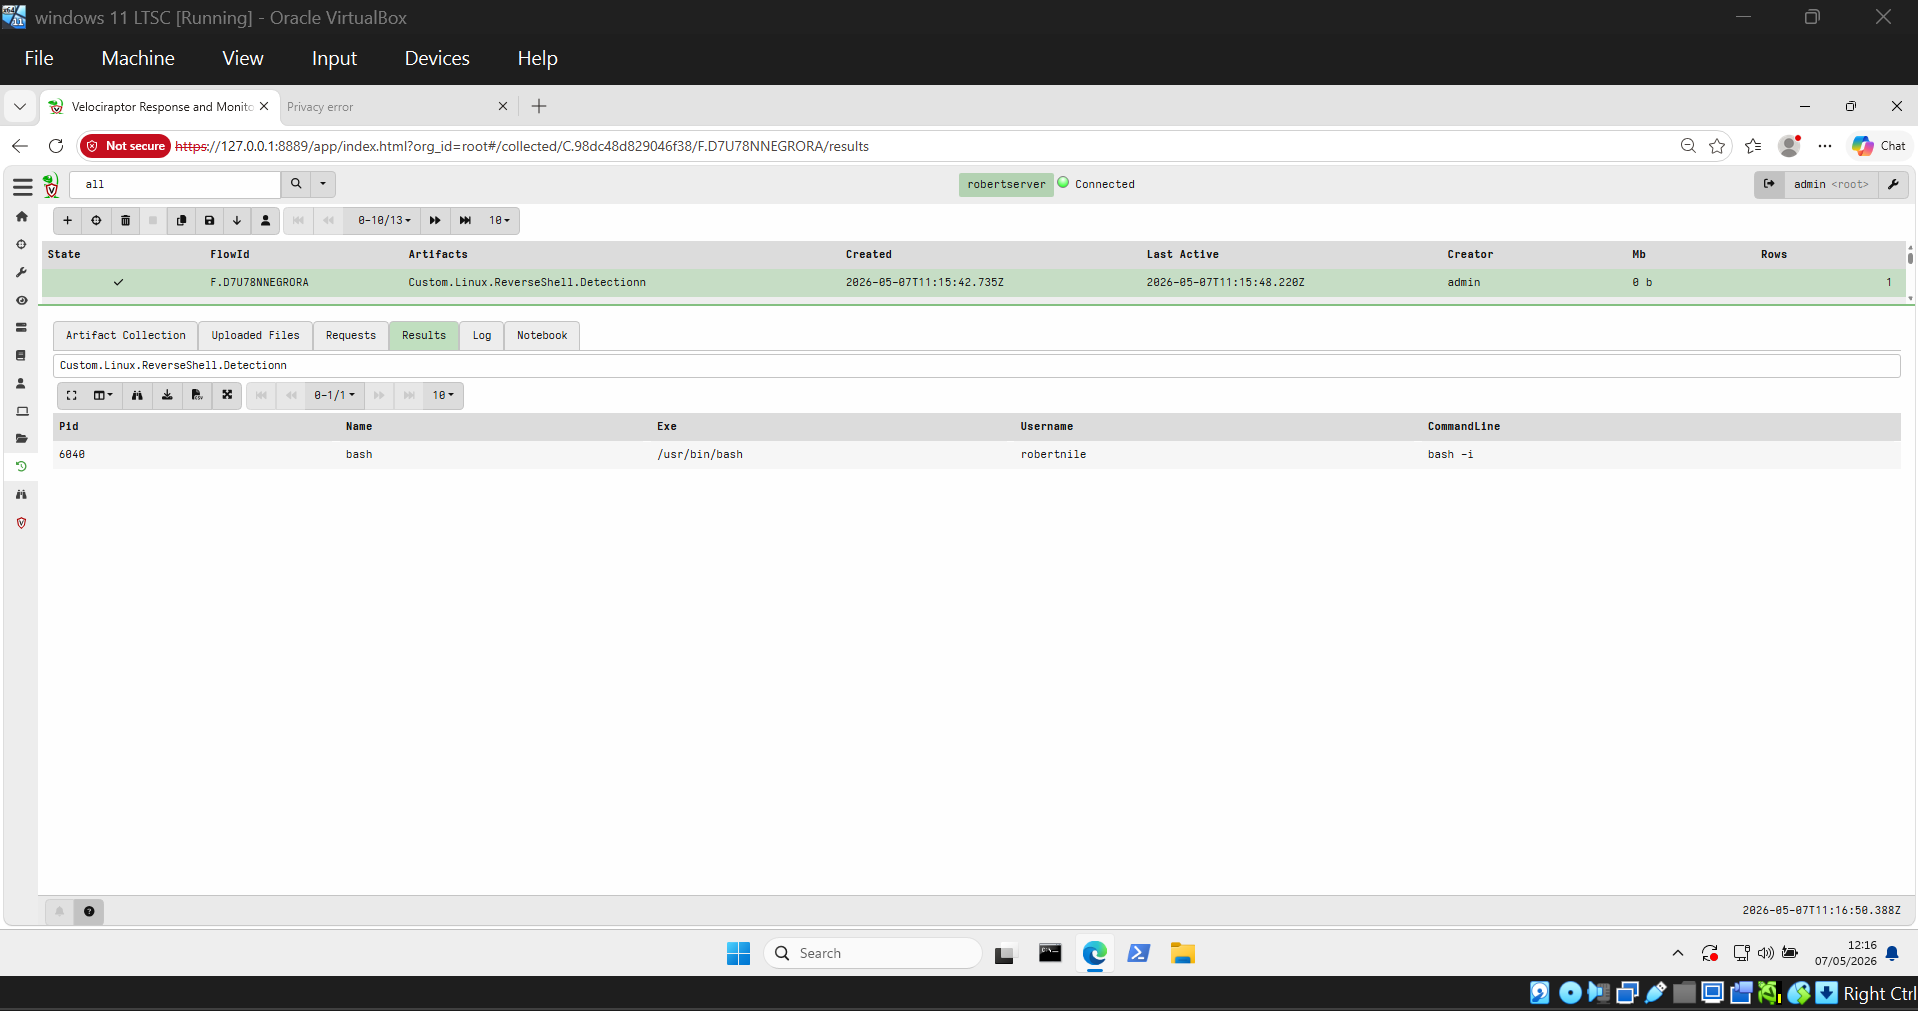
Task: Save collection with floppy disk button
Action: (209, 220)
